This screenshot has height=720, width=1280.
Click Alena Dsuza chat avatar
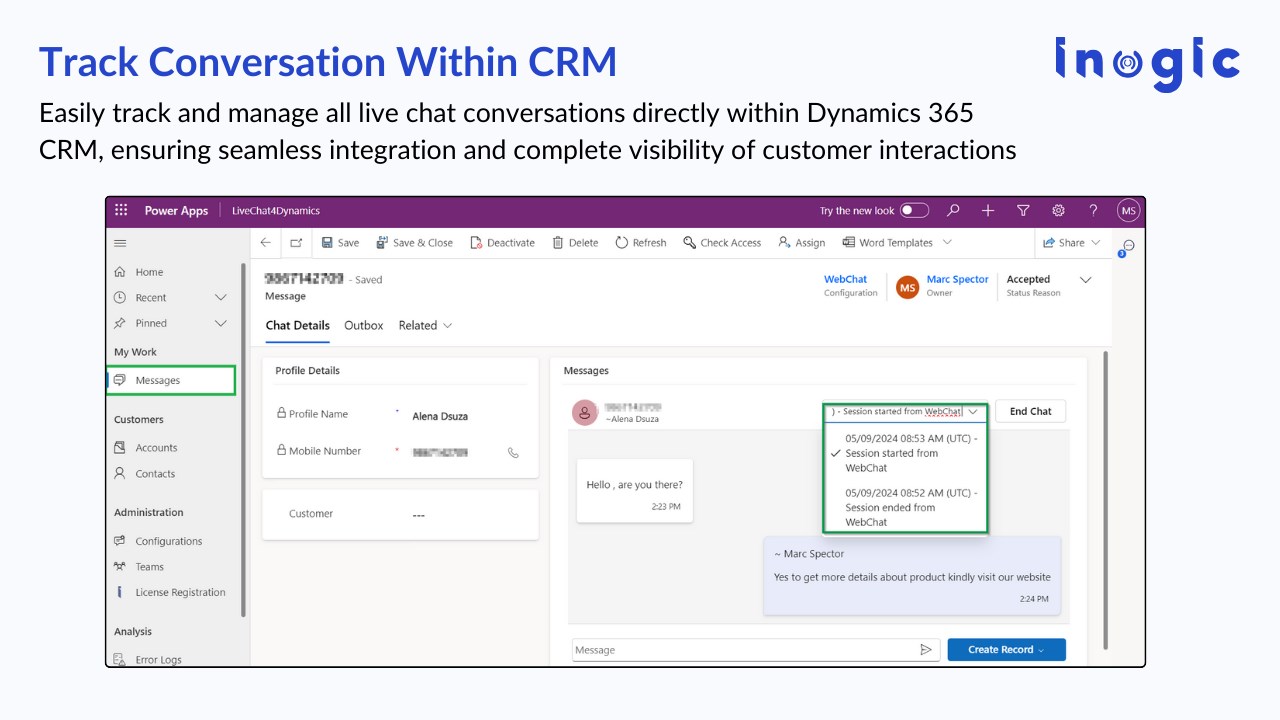585,412
